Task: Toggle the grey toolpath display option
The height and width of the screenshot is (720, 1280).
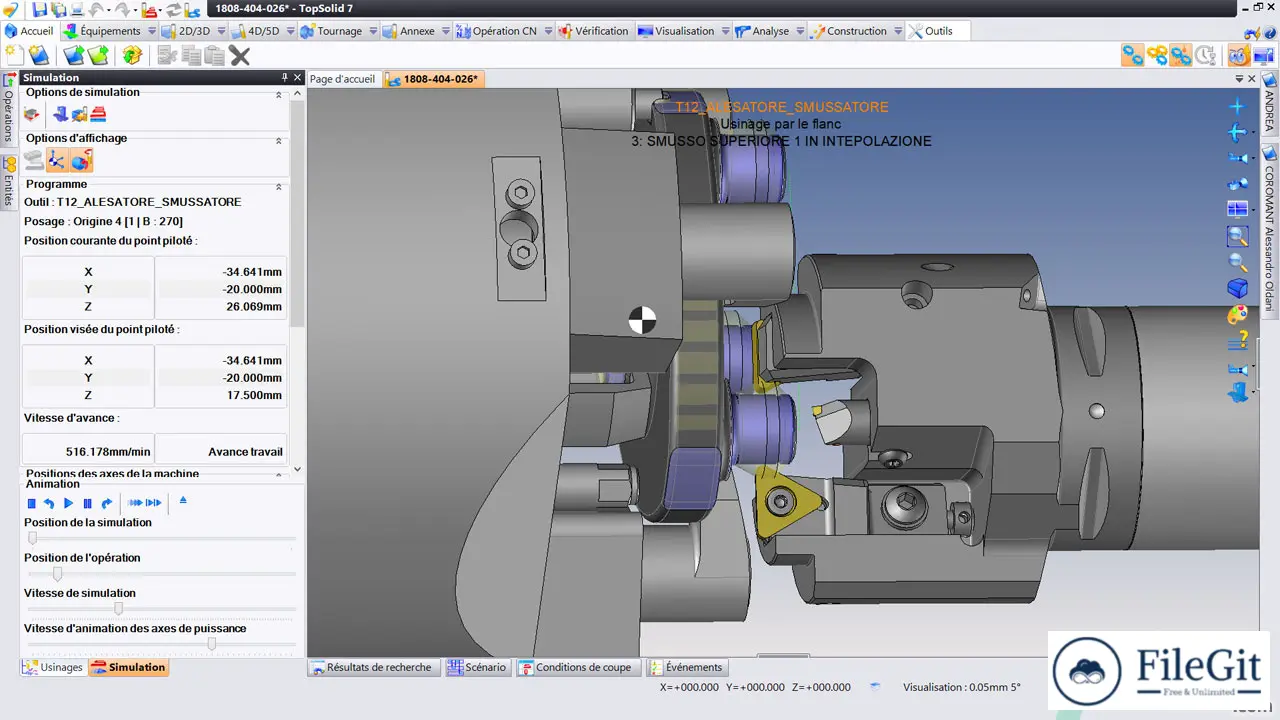Action: pos(33,160)
